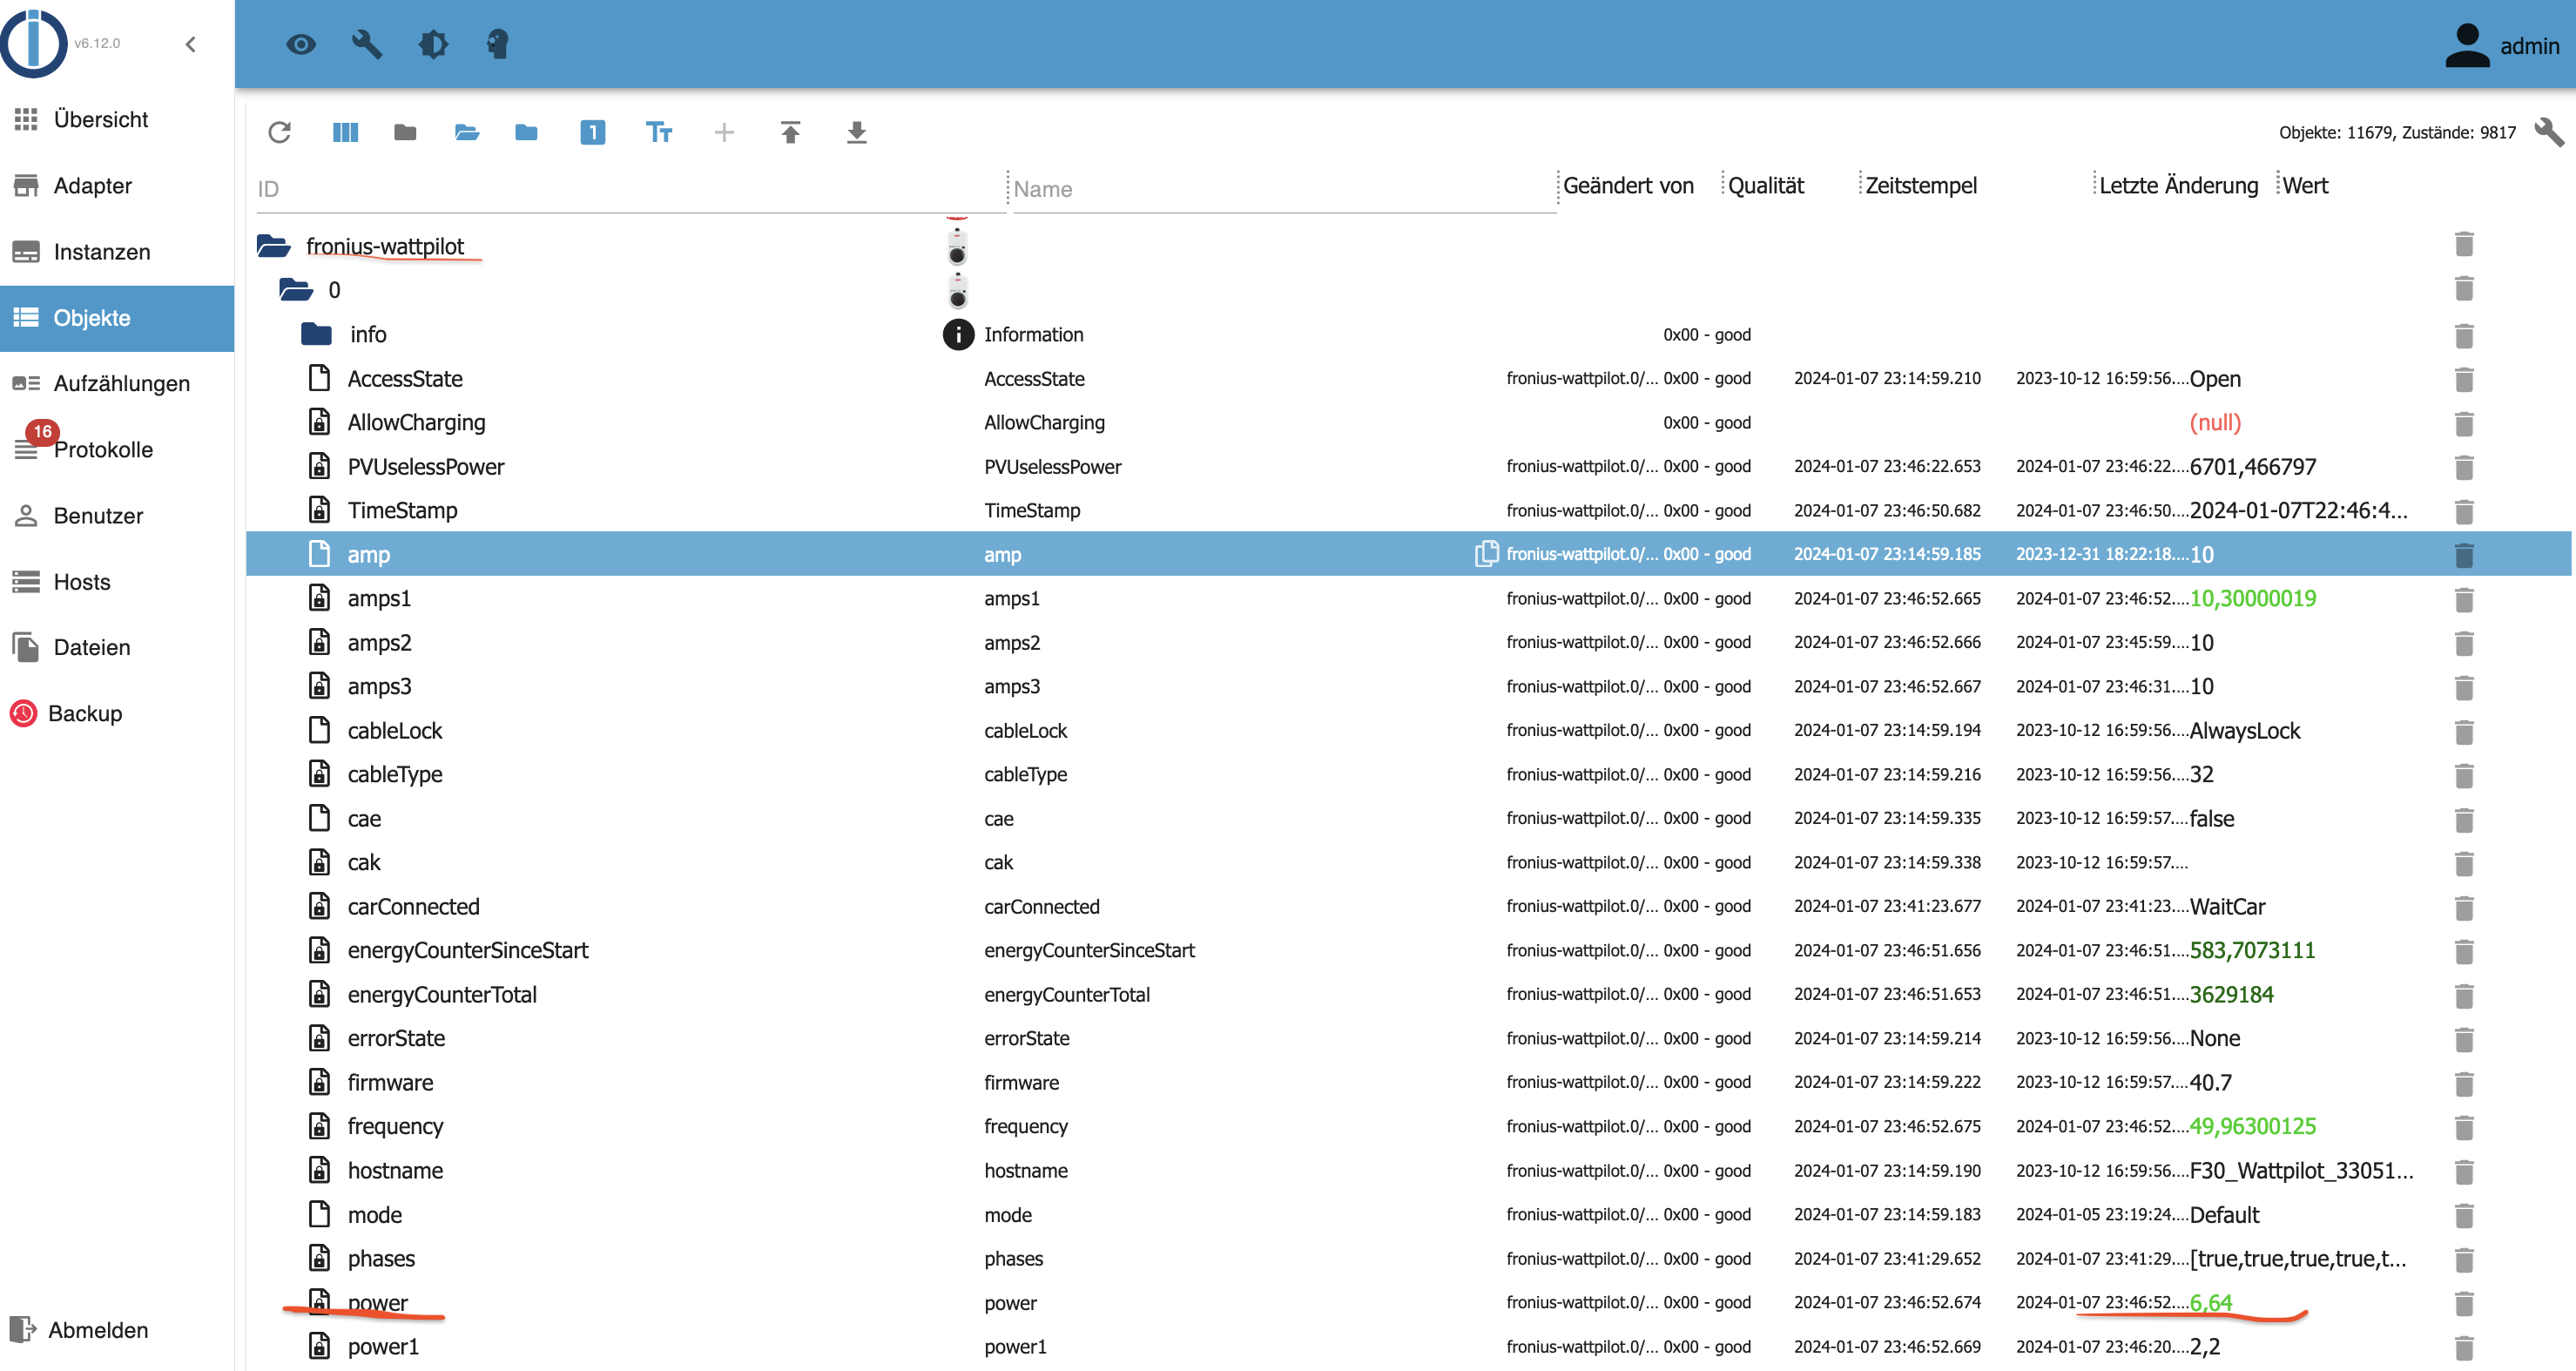Open the Instanzen menu item
The width and height of the screenshot is (2576, 1371).
(x=101, y=252)
